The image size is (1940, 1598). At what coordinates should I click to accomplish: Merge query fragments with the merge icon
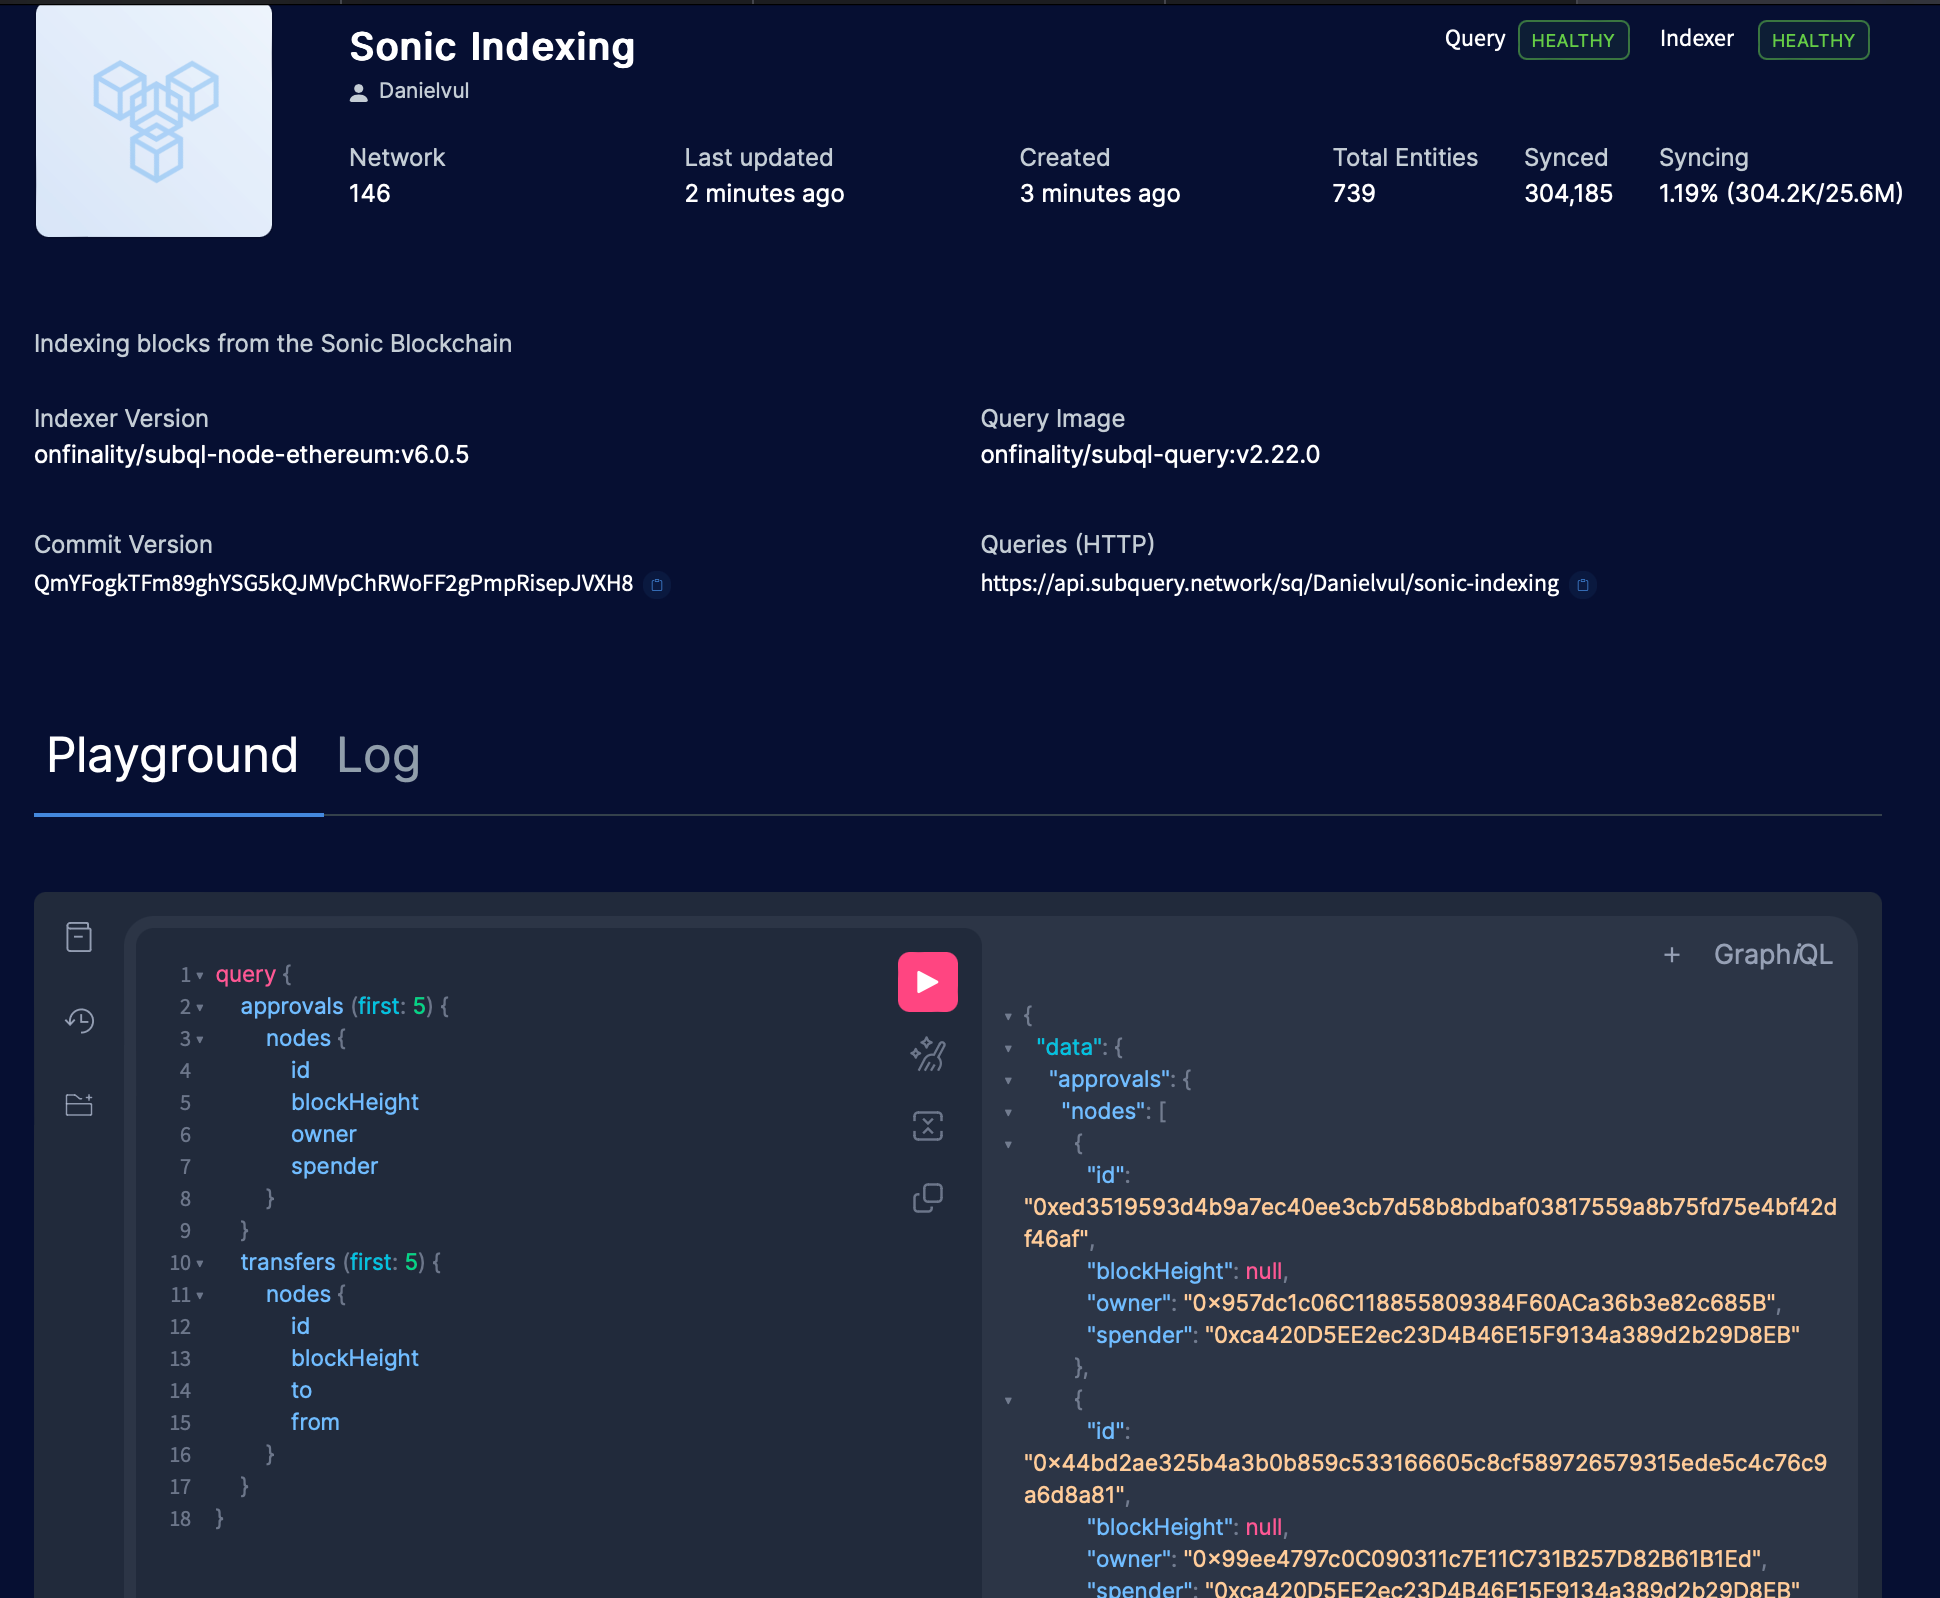pos(927,1125)
